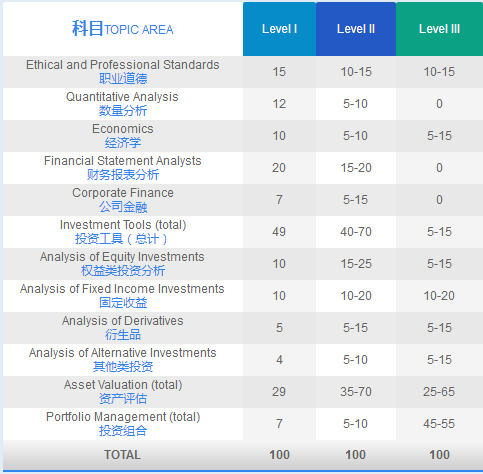Open the 经济学 link
This screenshot has width=483, height=474.
coord(123,143)
